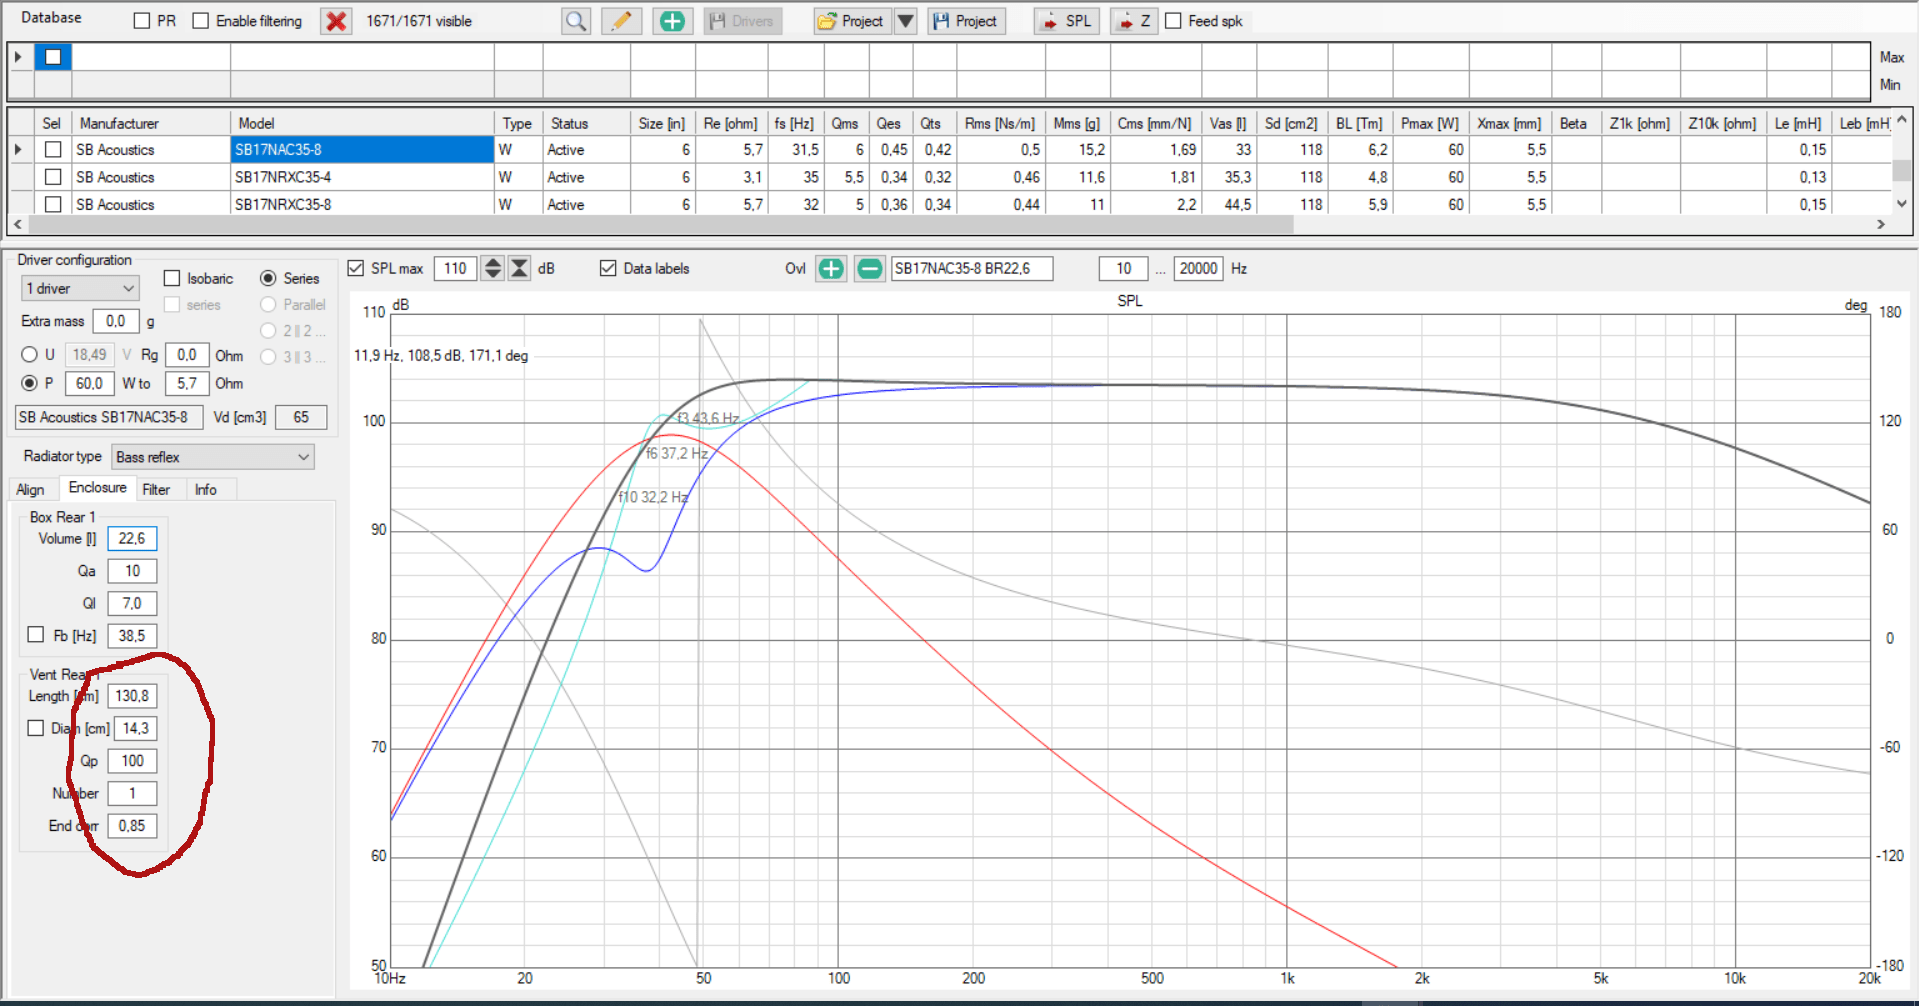Add overlay with green plus icon
1919x1006 pixels.
831,268
